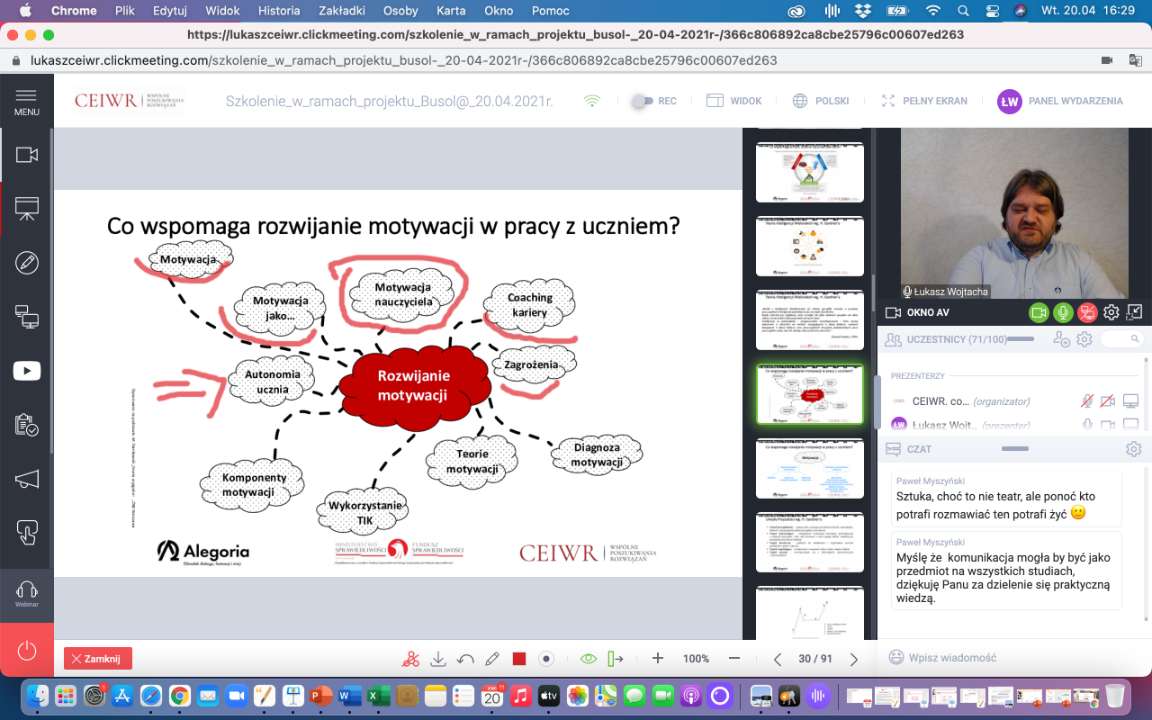Open screen sharing in left sidebar

[x=27, y=317]
